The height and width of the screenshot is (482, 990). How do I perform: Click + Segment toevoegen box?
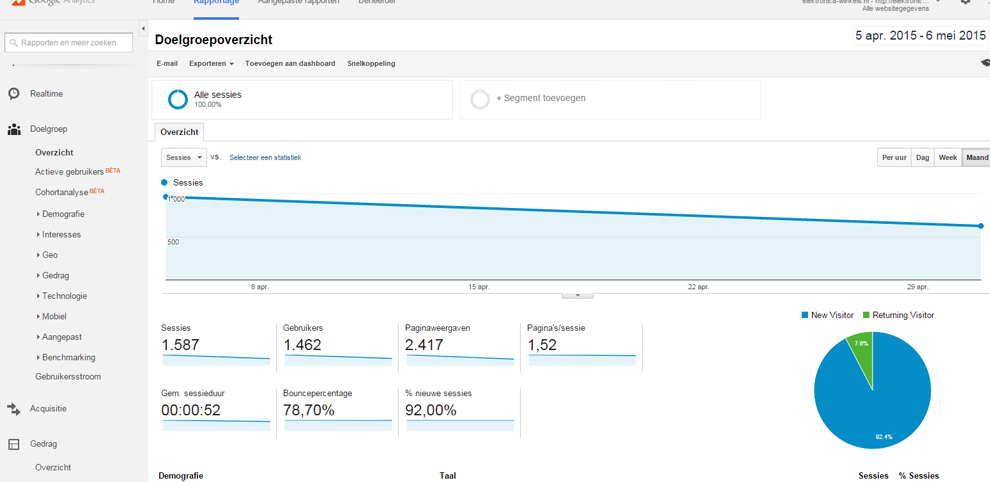click(x=610, y=99)
